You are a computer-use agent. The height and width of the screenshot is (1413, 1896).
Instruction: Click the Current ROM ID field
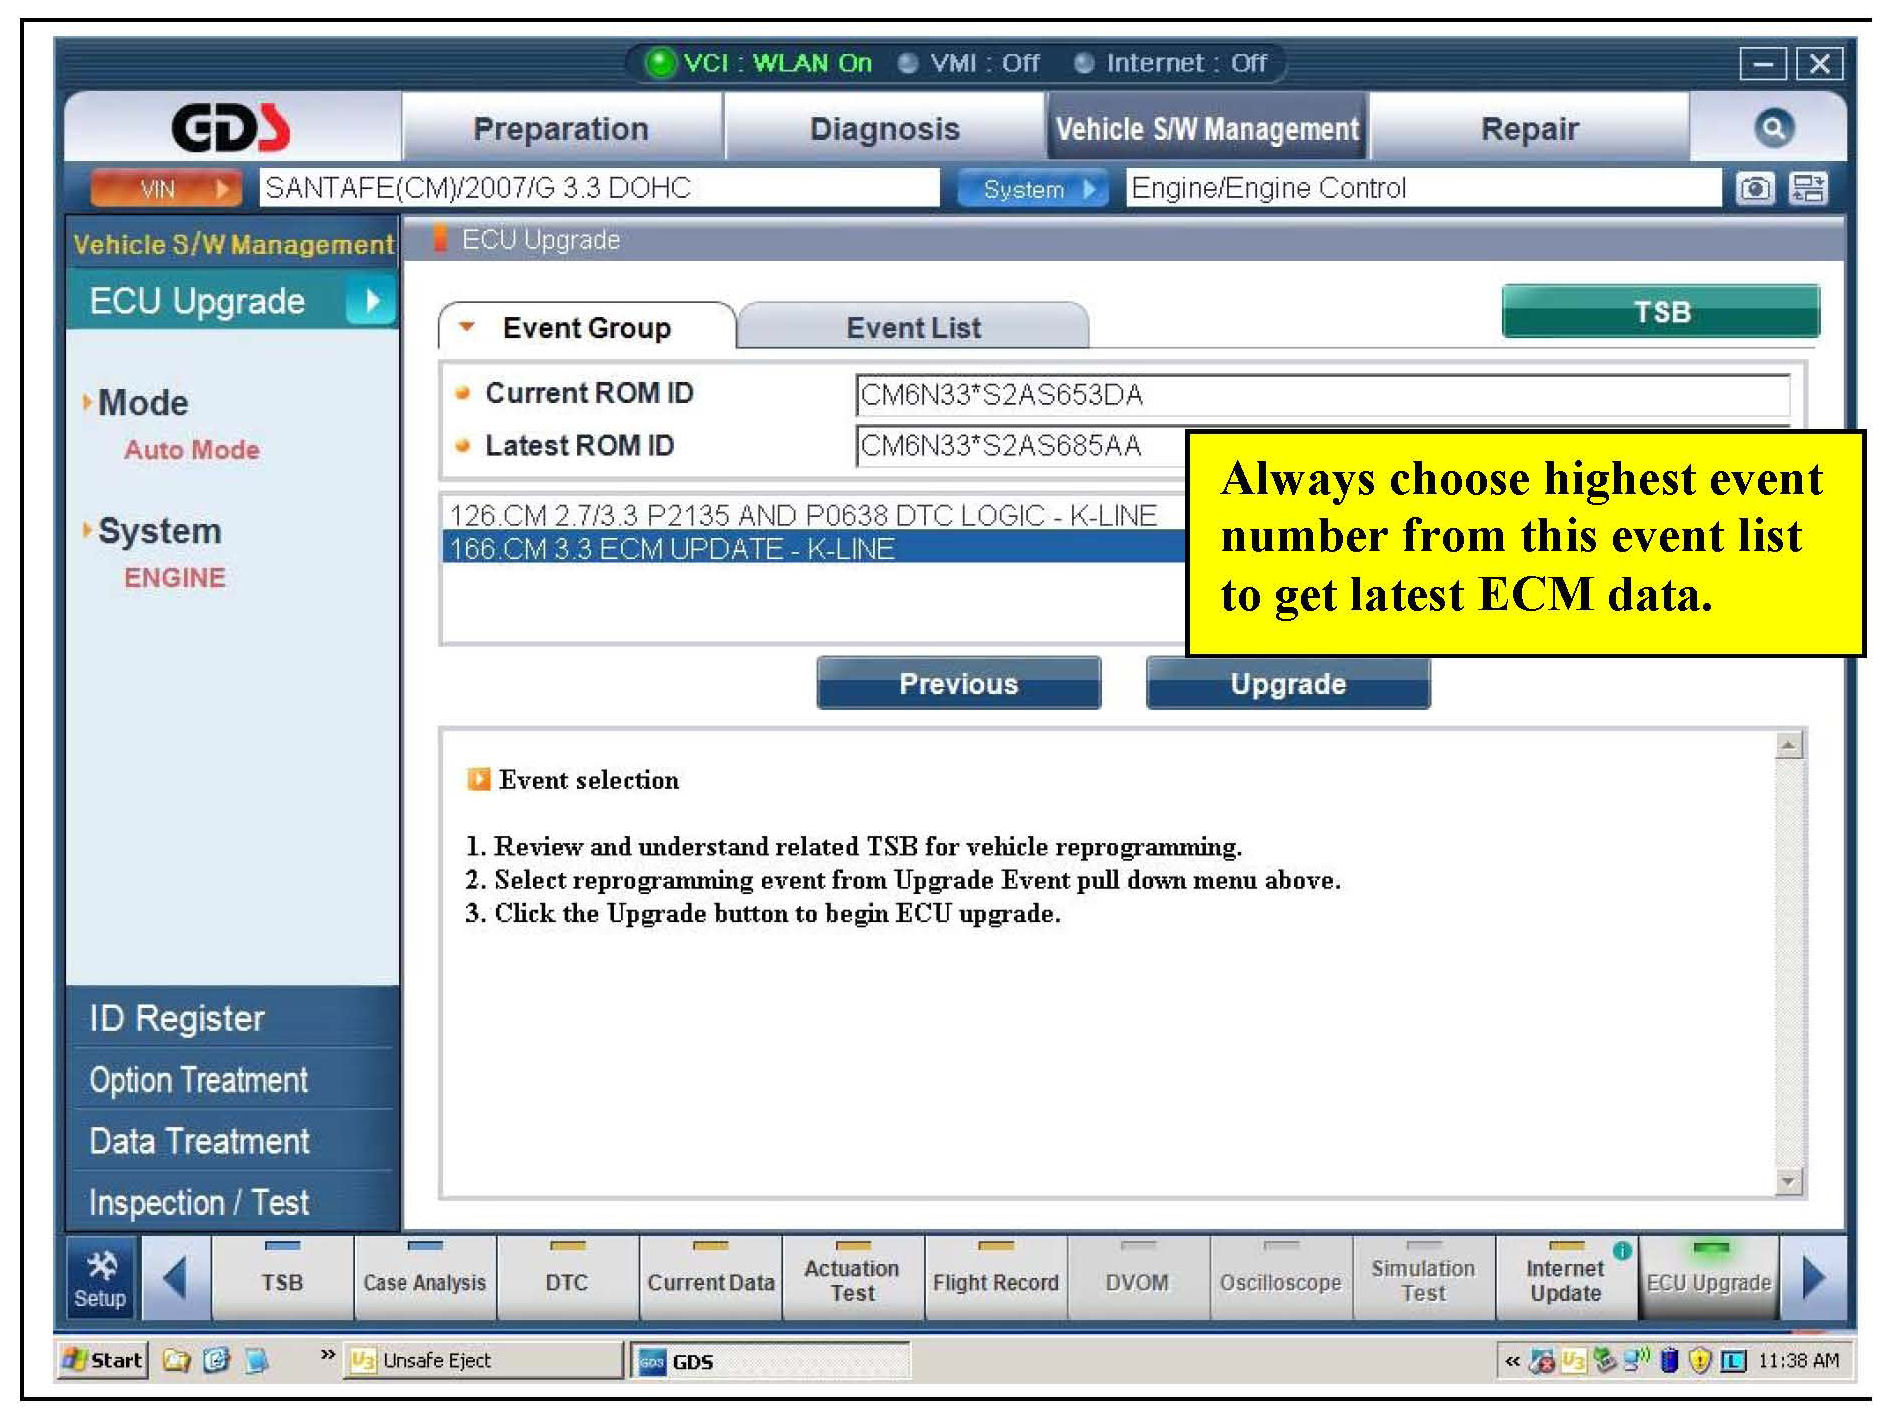[x=1322, y=395]
